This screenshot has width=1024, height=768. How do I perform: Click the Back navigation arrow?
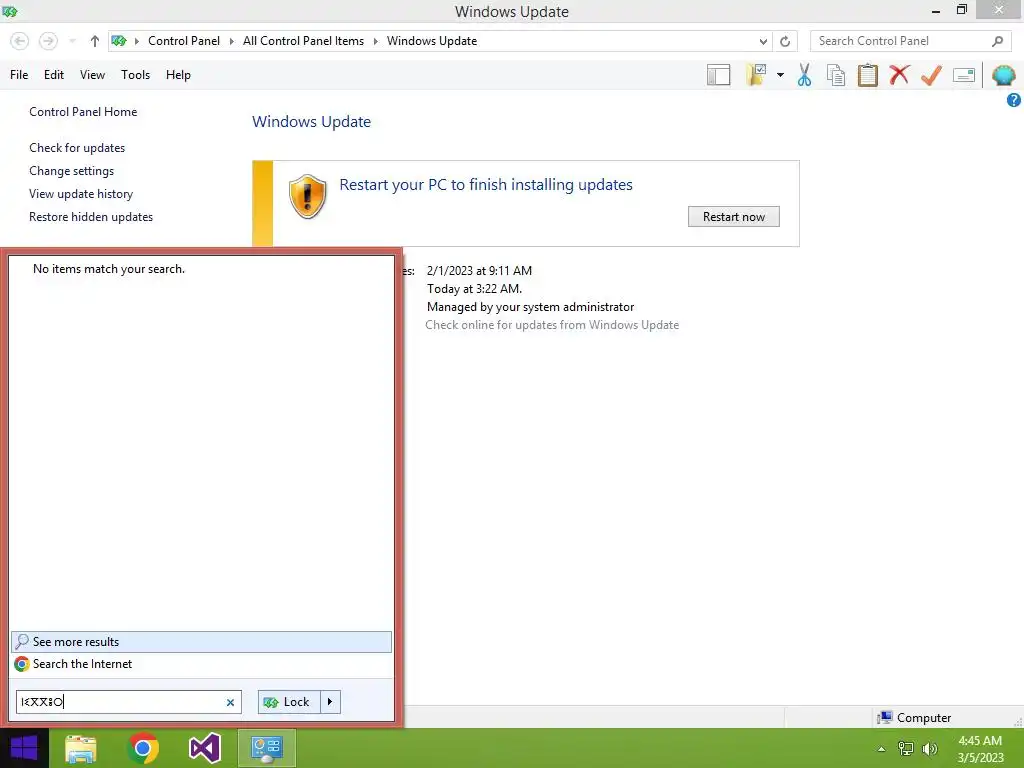20,41
